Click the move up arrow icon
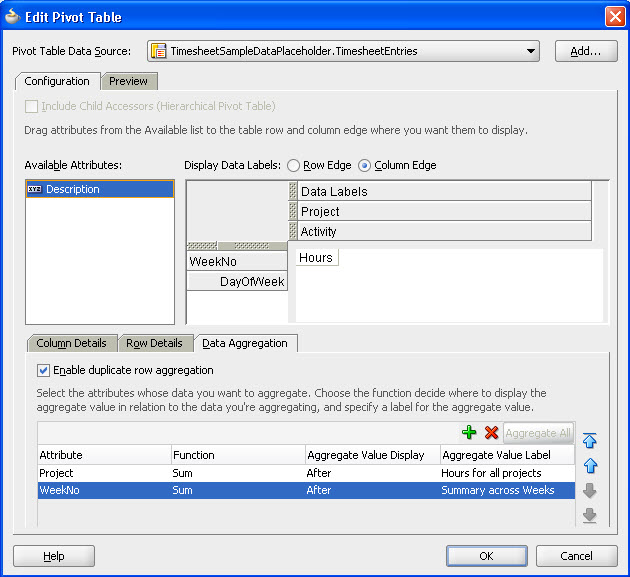The width and height of the screenshot is (630, 577). 590,465
